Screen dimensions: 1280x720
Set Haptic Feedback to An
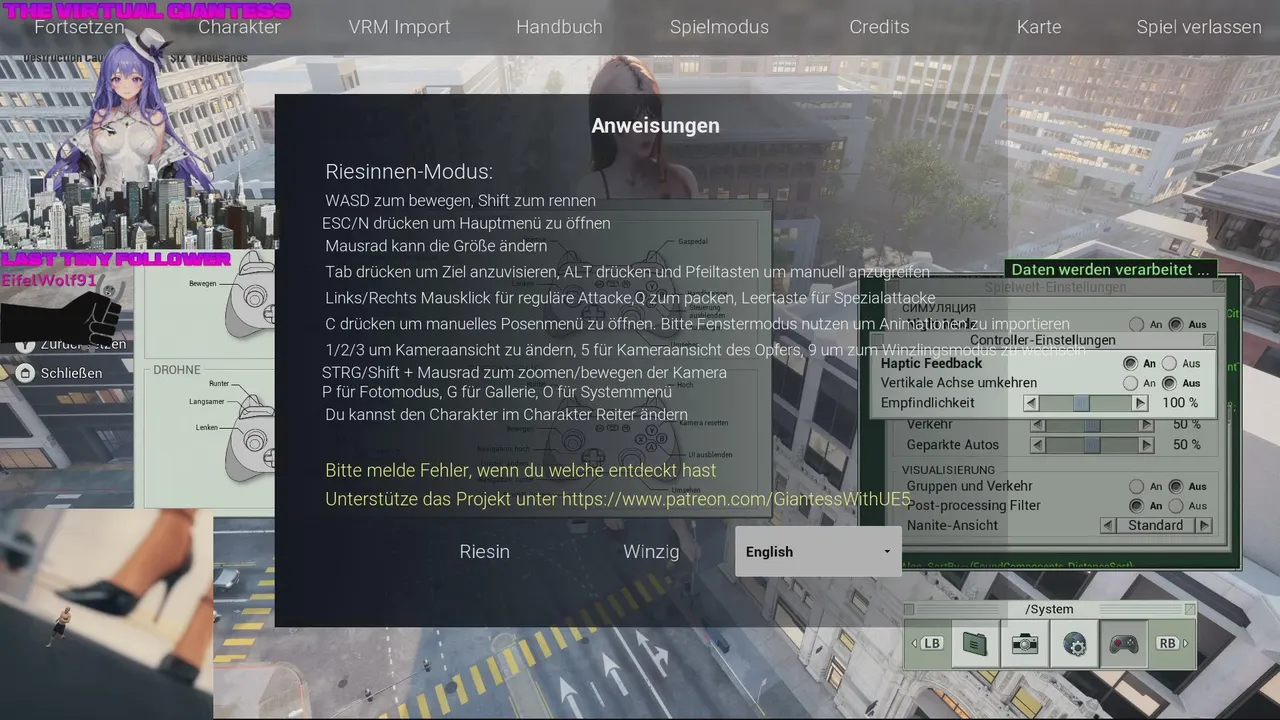click(1131, 363)
